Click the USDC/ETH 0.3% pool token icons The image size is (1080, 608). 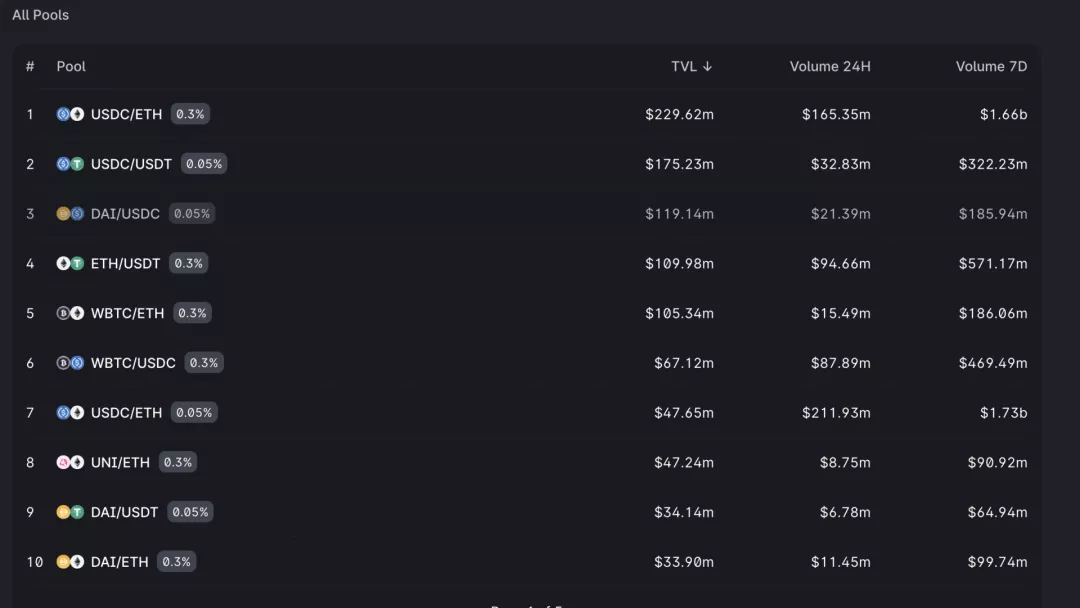click(70, 114)
